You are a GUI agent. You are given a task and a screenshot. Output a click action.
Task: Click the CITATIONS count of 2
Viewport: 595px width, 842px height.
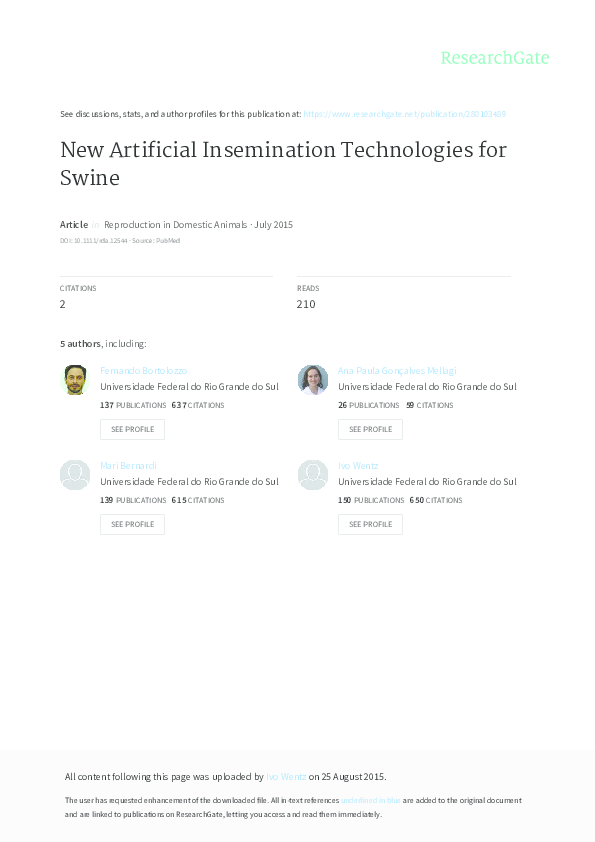point(63,303)
